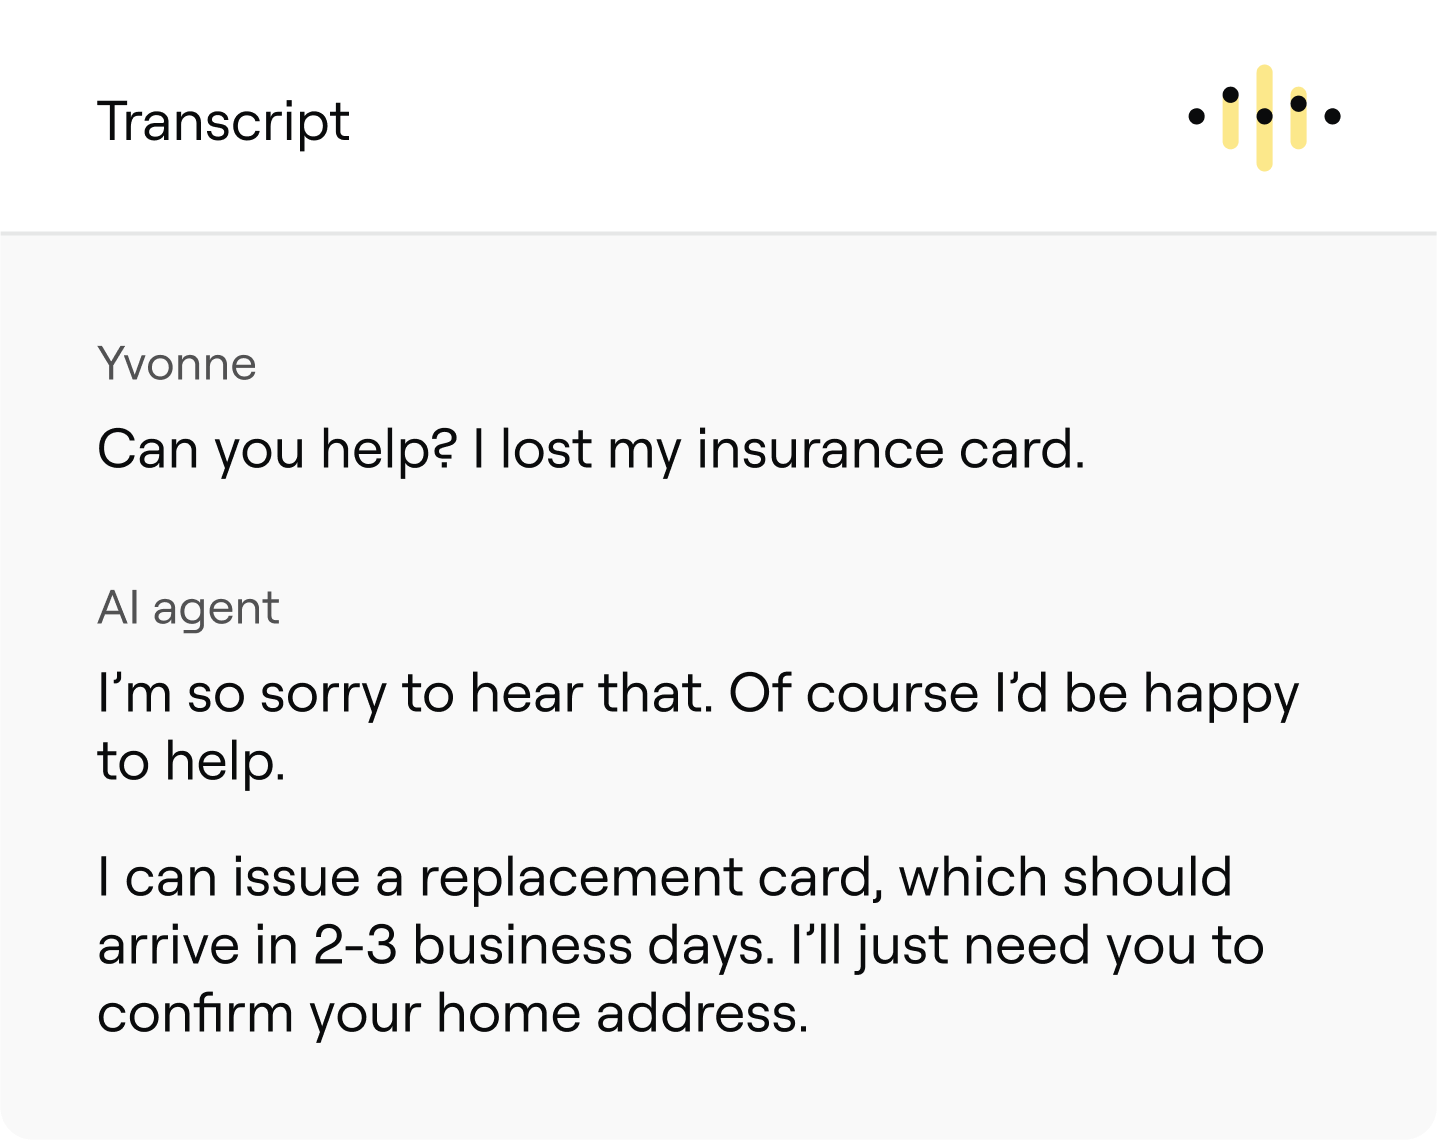Click the Transcript heading

(x=222, y=122)
